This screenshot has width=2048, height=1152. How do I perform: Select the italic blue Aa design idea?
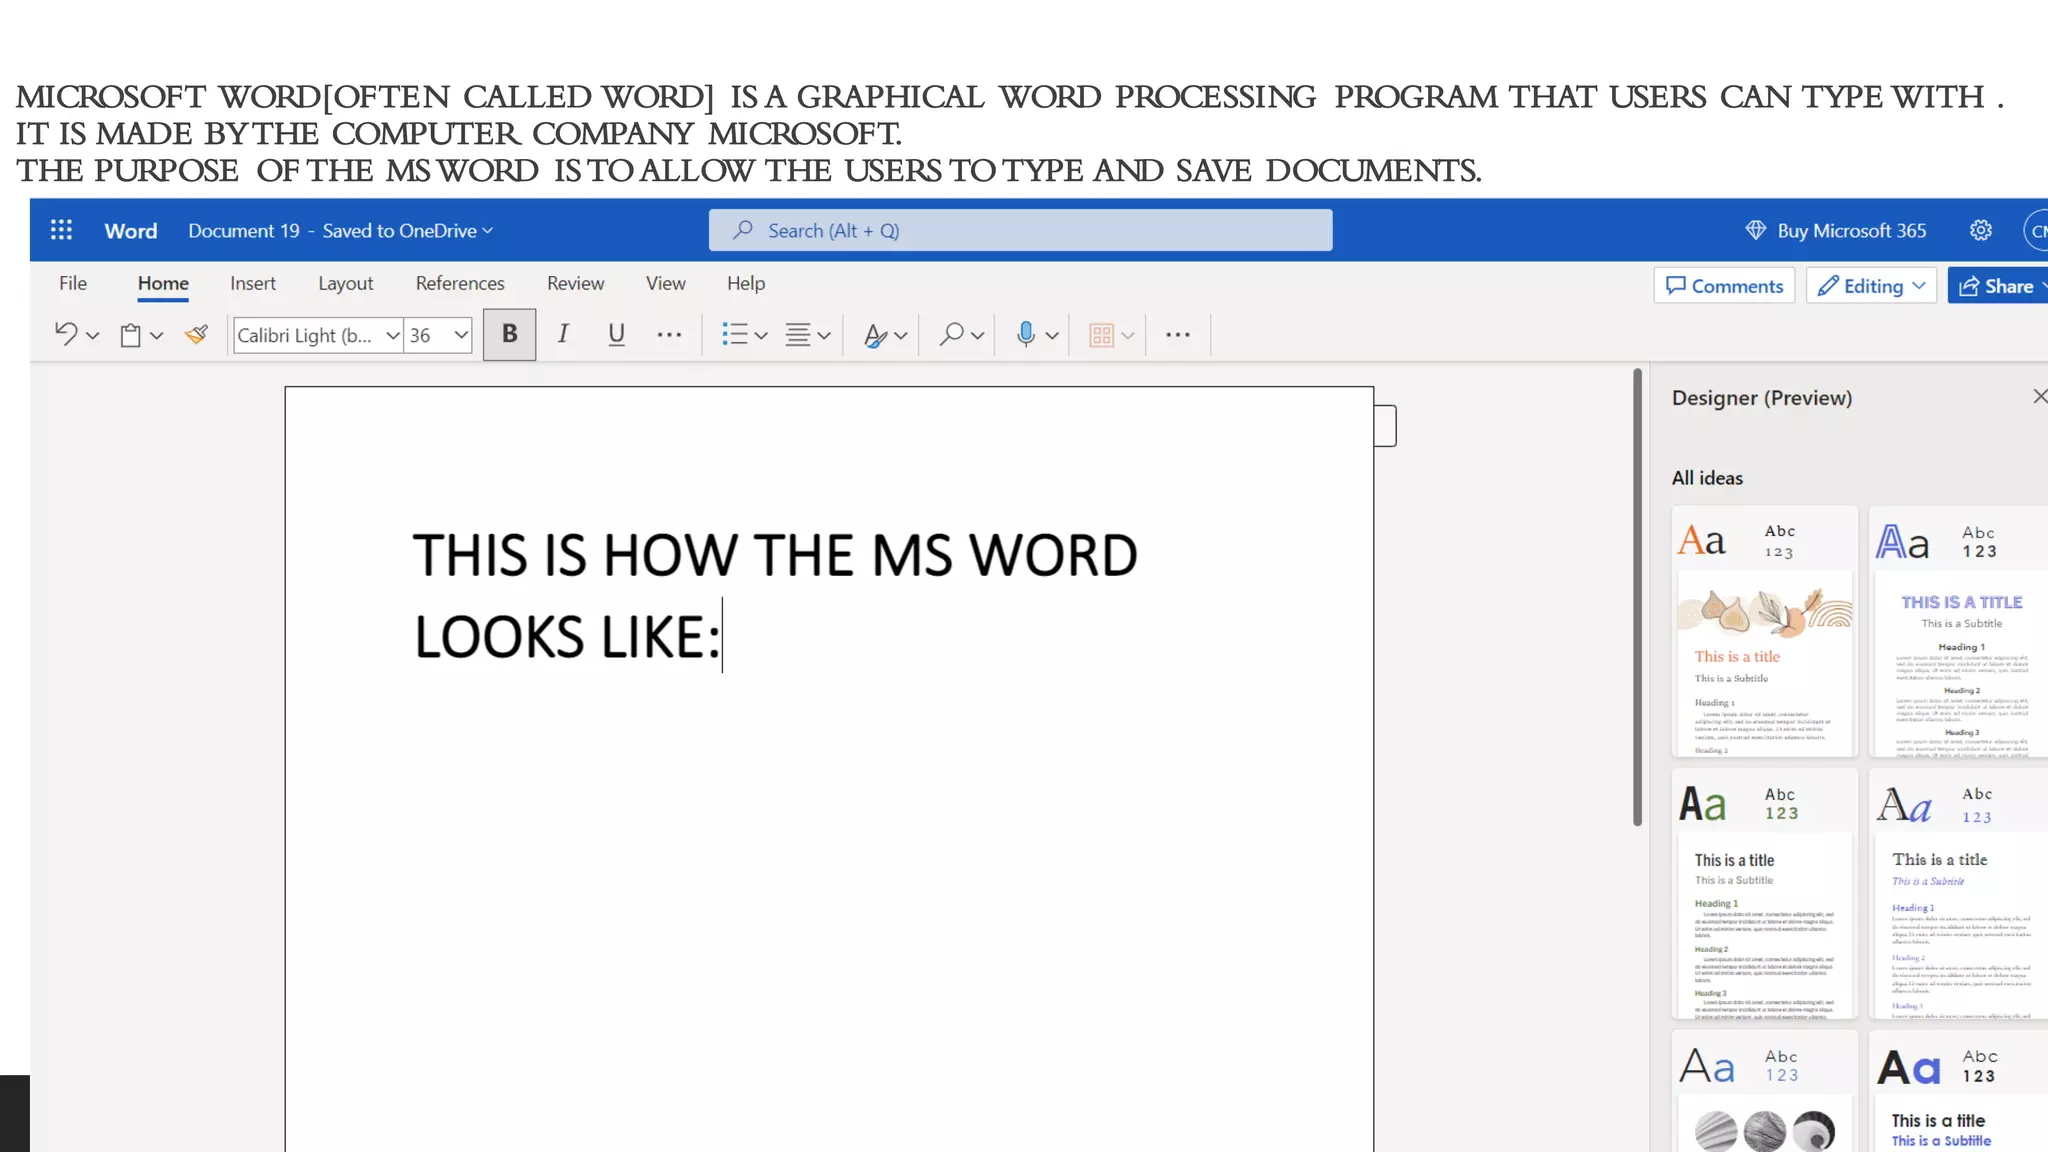1960,893
